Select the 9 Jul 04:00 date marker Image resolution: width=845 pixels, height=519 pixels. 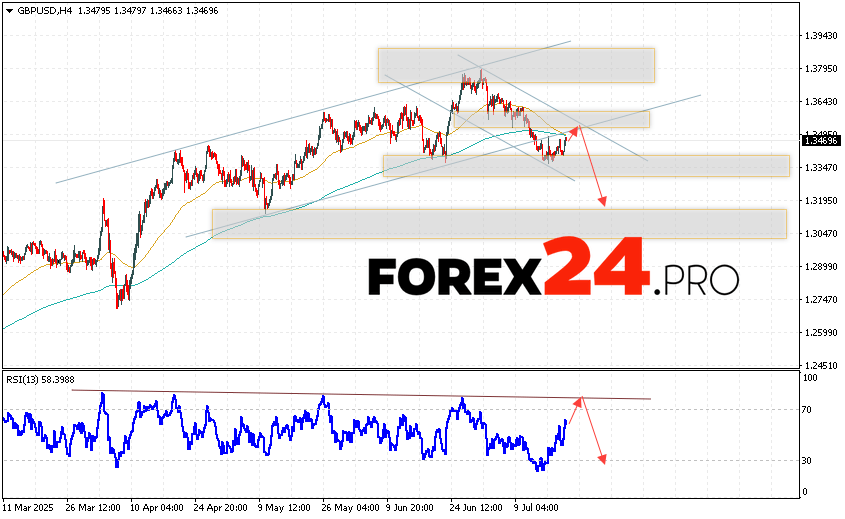coord(536,507)
